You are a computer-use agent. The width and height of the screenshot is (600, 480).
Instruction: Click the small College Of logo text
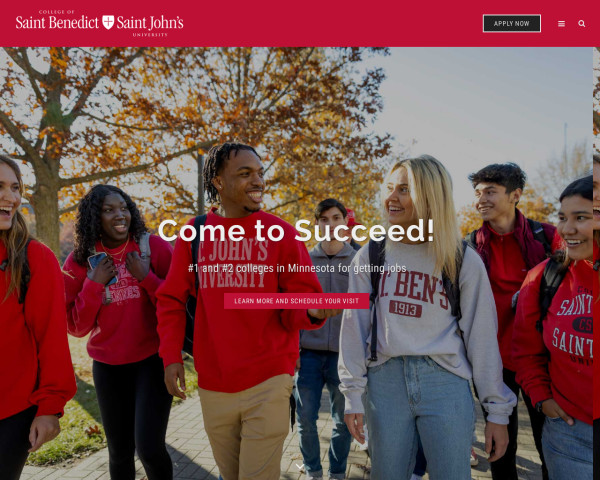[57, 12]
